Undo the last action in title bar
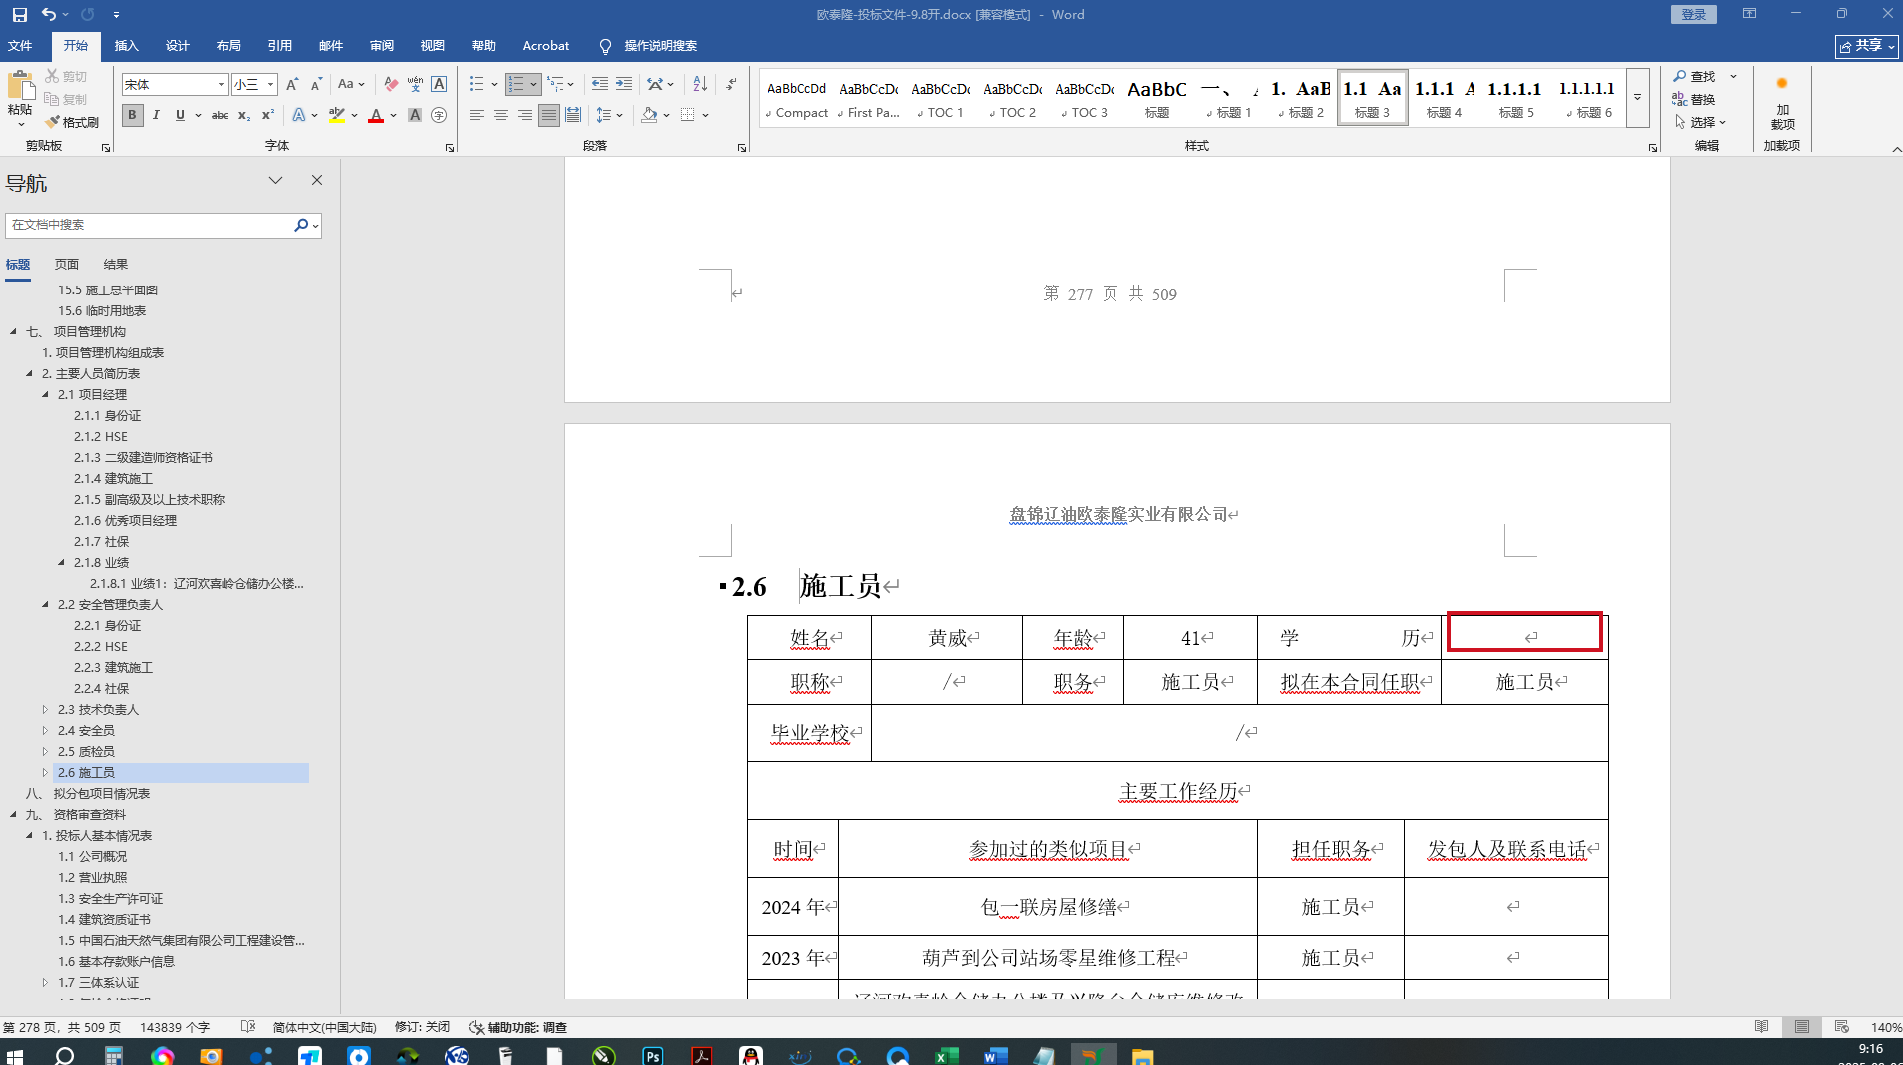Viewport: 1903px width, 1065px height. tap(48, 15)
